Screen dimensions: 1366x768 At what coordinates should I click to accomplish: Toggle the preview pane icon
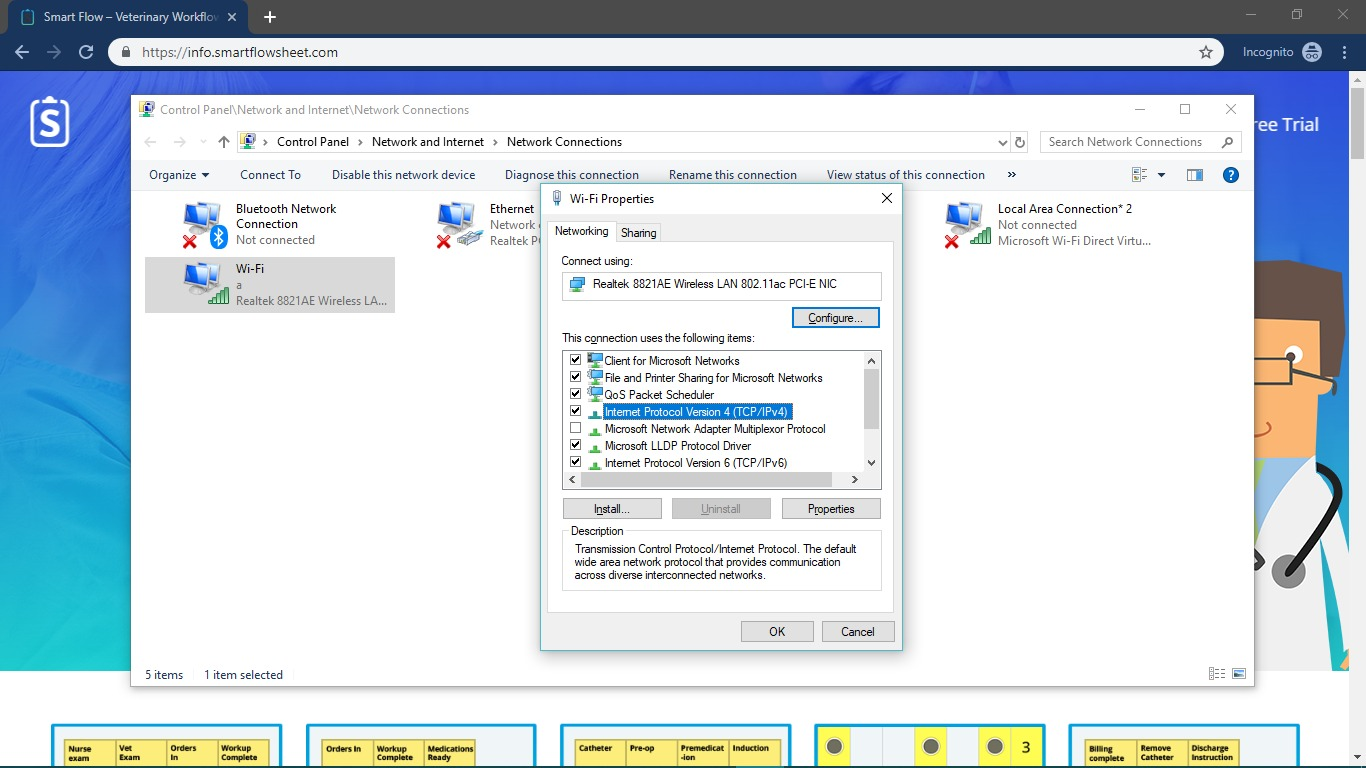click(1195, 175)
